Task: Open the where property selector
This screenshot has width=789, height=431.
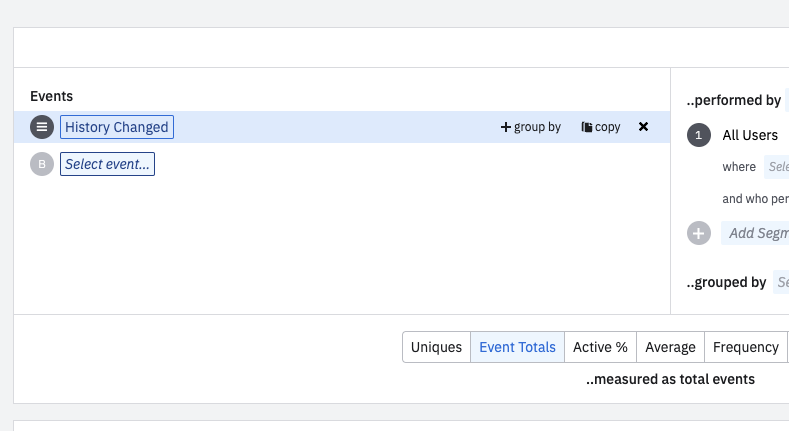Action: pos(777,167)
